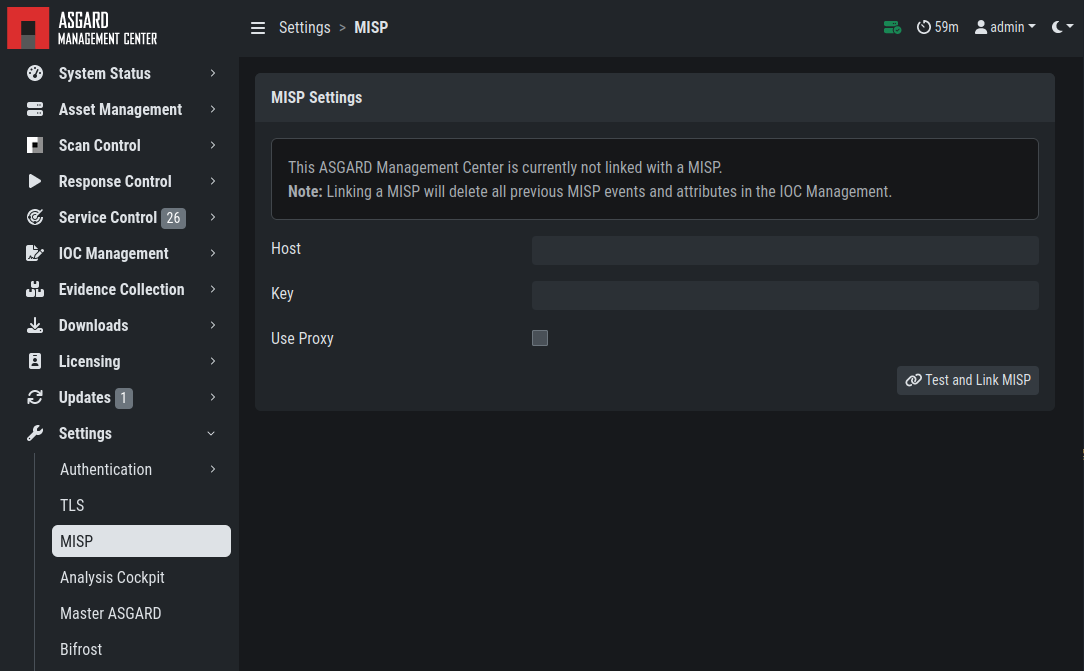The width and height of the screenshot is (1084, 671).
Task: Click the green server status icon
Action: 893,28
